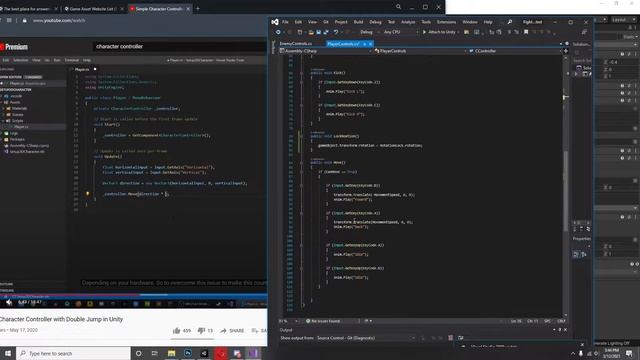640x360 pixels.
Task: Open the Git menu in Visual Studio
Action: coord(326,22)
